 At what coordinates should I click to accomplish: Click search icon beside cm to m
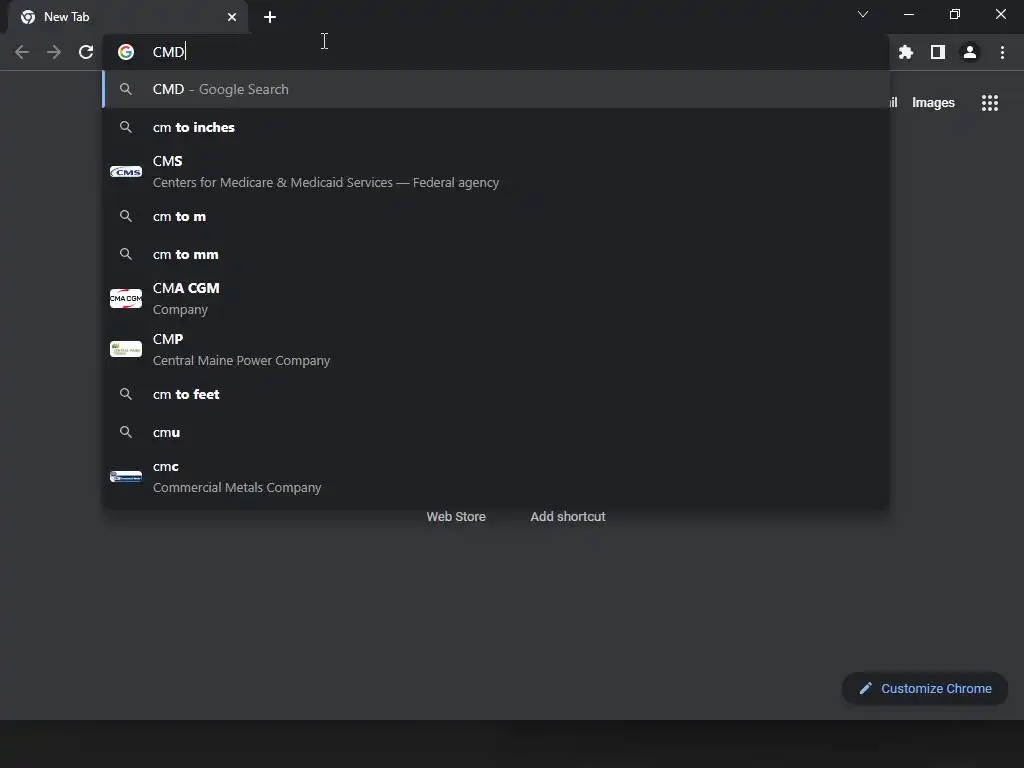pyautogui.click(x=126, y=216)
